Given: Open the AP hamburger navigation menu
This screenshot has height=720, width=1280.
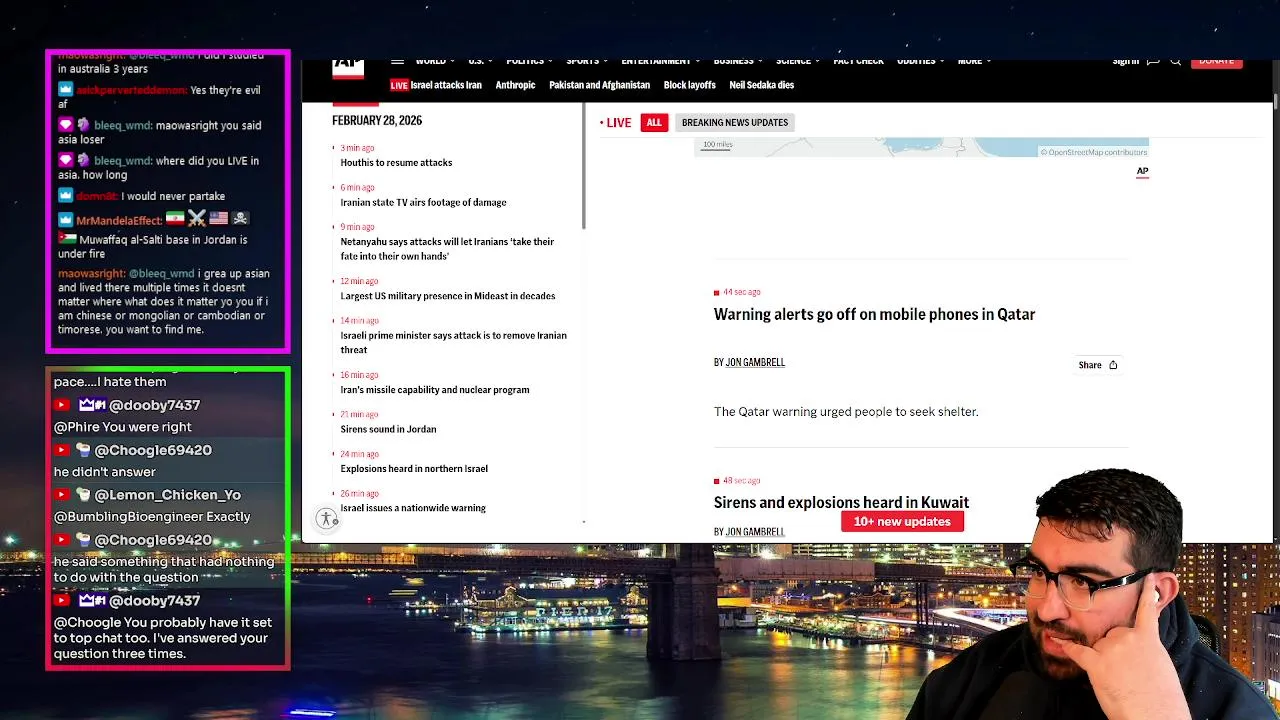Looking at the screenshot, I should click(397, 62).
